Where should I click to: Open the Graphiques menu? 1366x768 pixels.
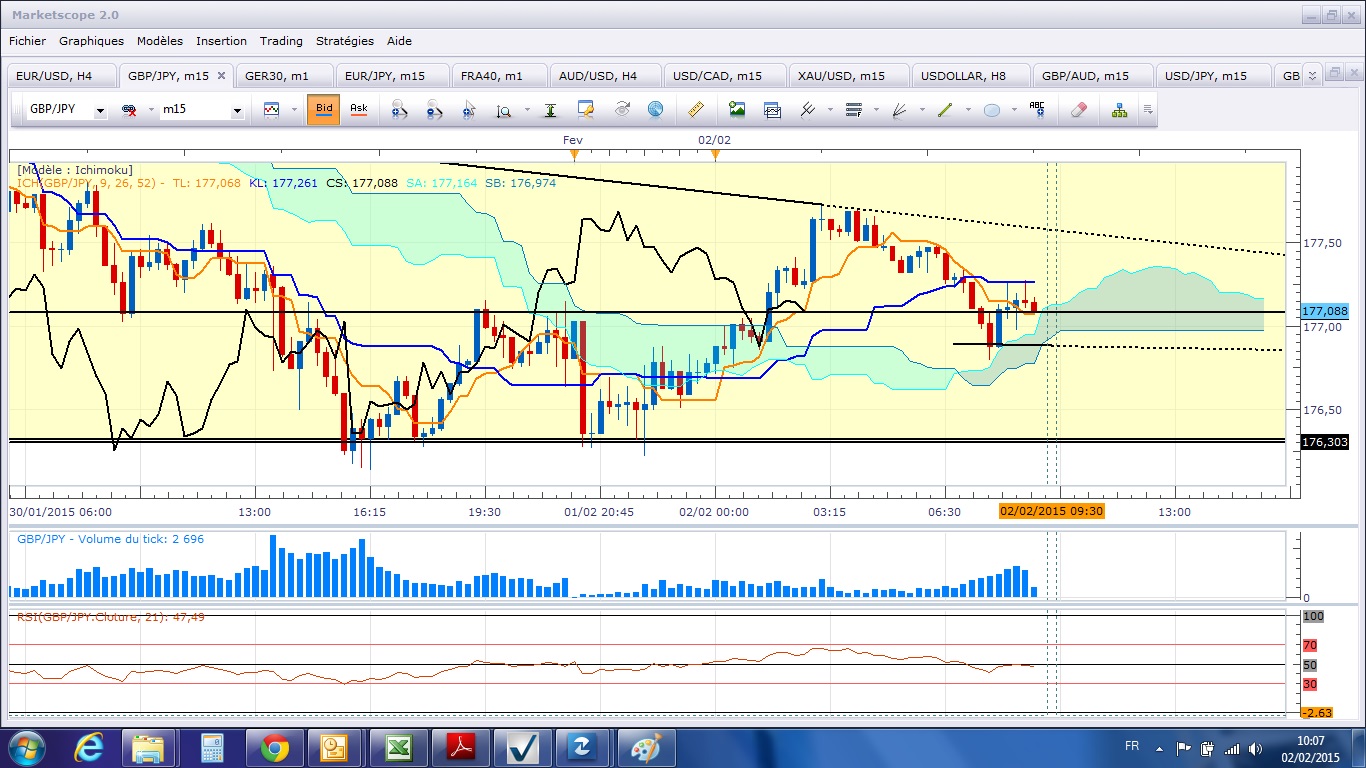coord(91,41)
